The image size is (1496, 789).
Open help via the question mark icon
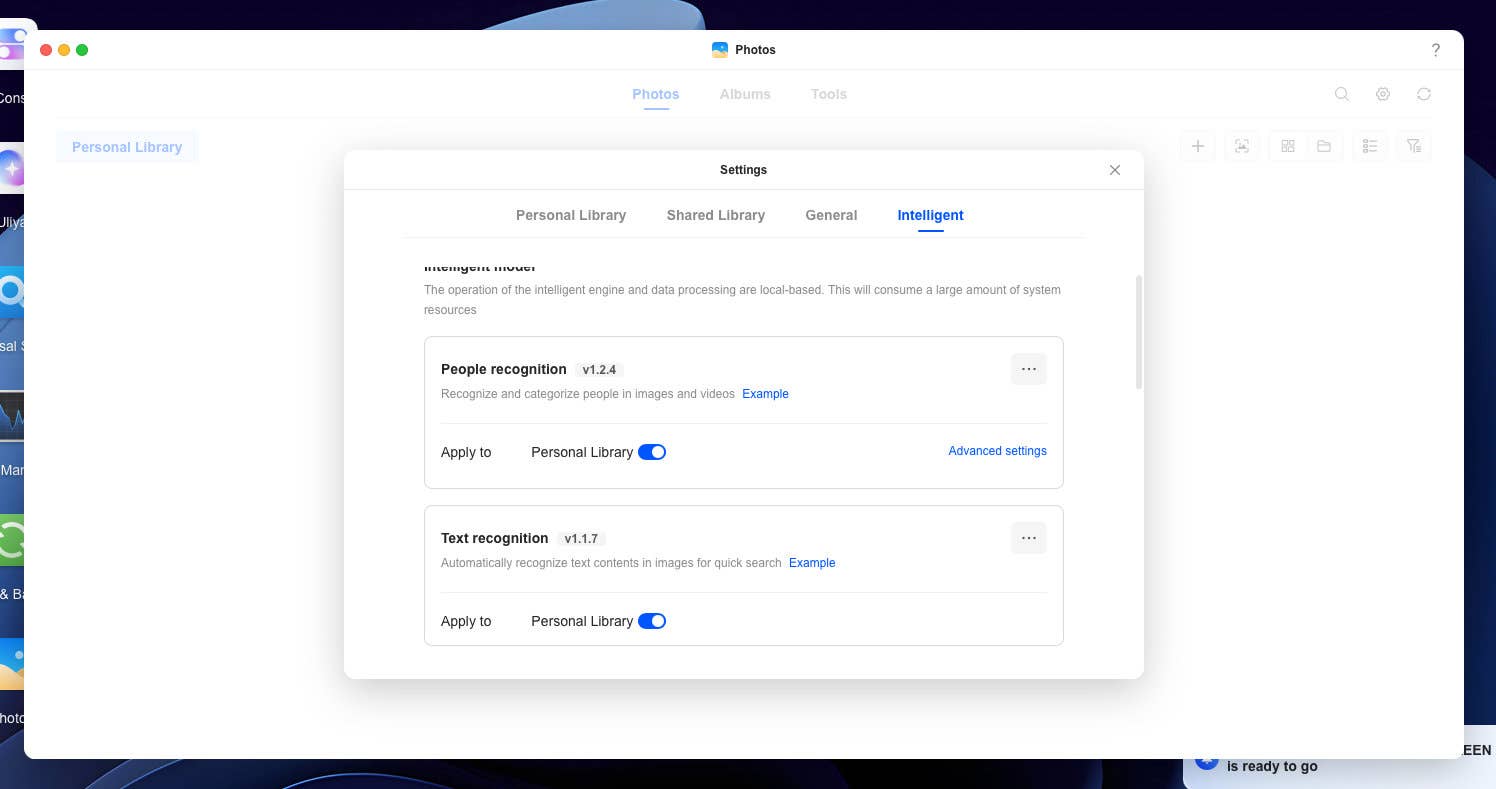coord(1436,50)
